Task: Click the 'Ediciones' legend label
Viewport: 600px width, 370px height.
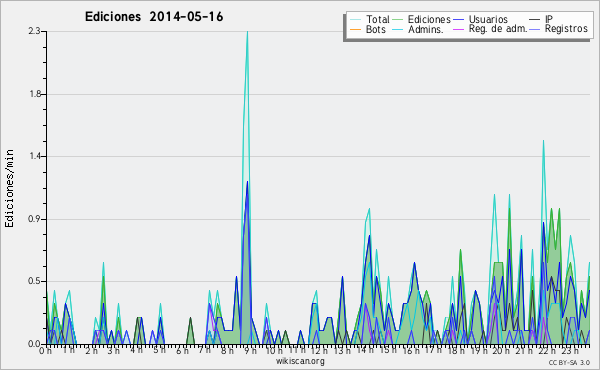Action: point(429,19)
